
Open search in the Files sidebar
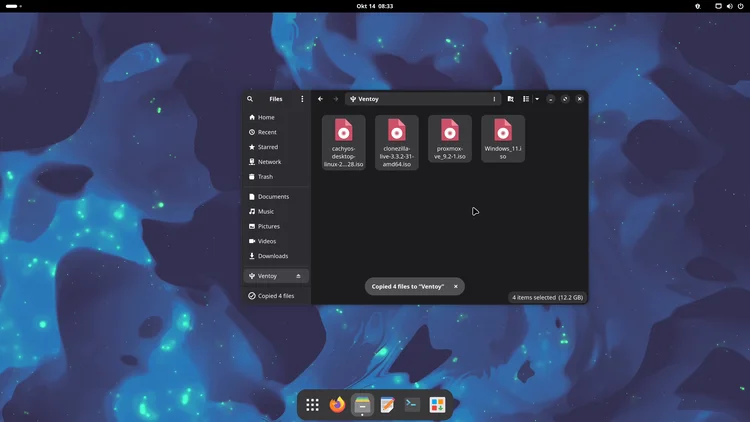pyautogui.click(x=250, y=99)
